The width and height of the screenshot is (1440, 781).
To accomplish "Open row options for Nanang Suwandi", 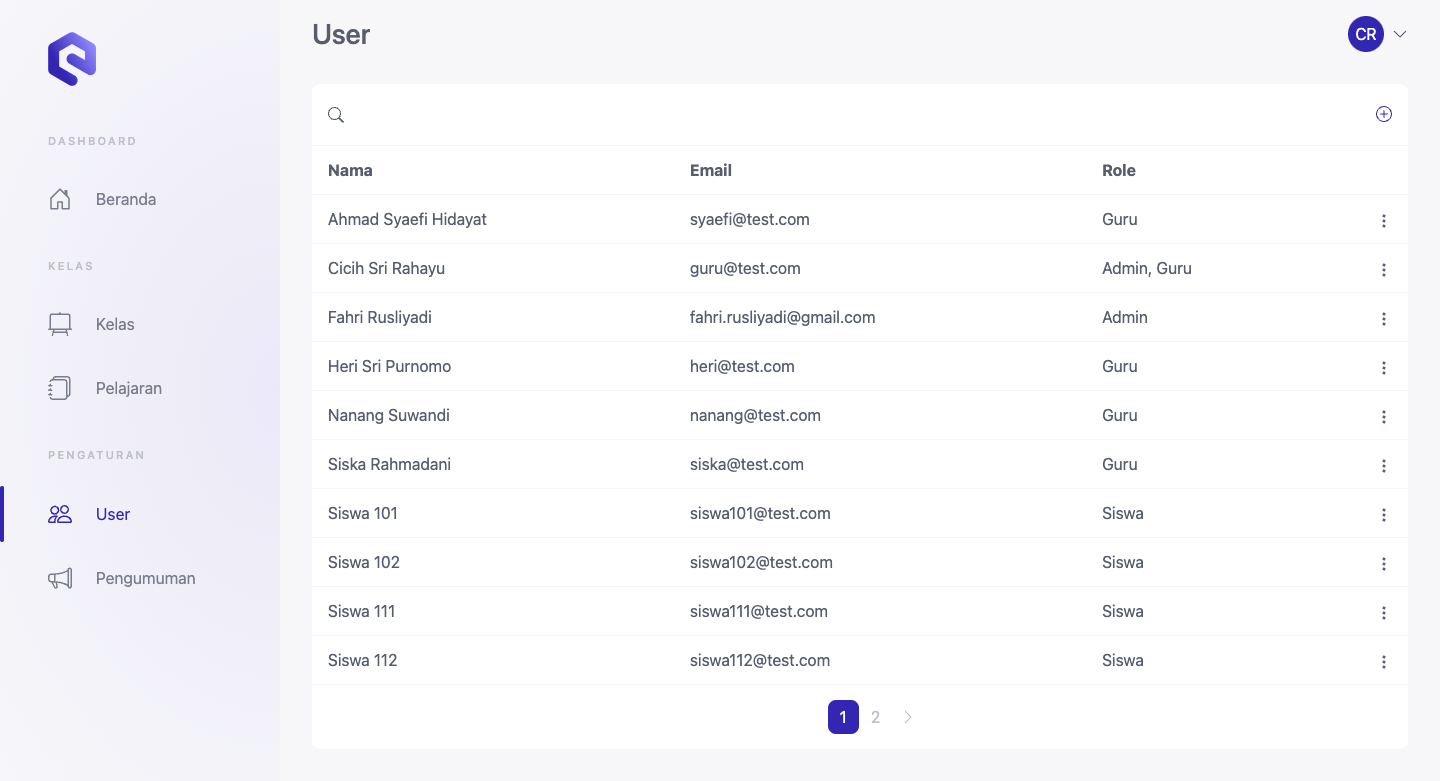I will (x=1384, y=417).
